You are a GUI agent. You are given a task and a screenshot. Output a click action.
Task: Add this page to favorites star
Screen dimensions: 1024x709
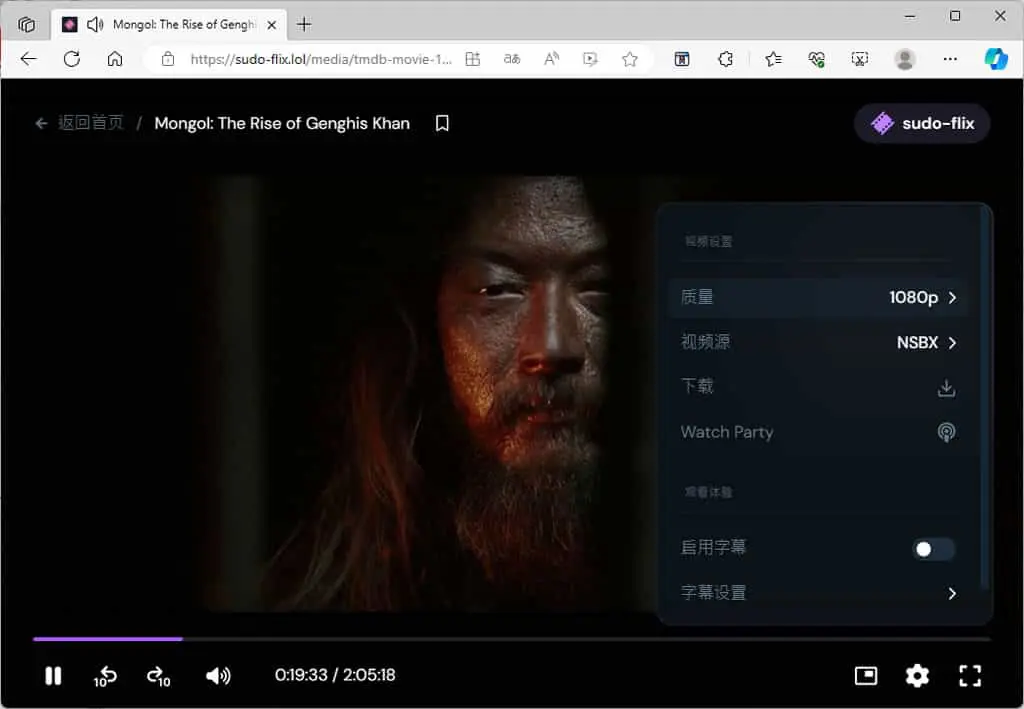click(x=630, y=59)
